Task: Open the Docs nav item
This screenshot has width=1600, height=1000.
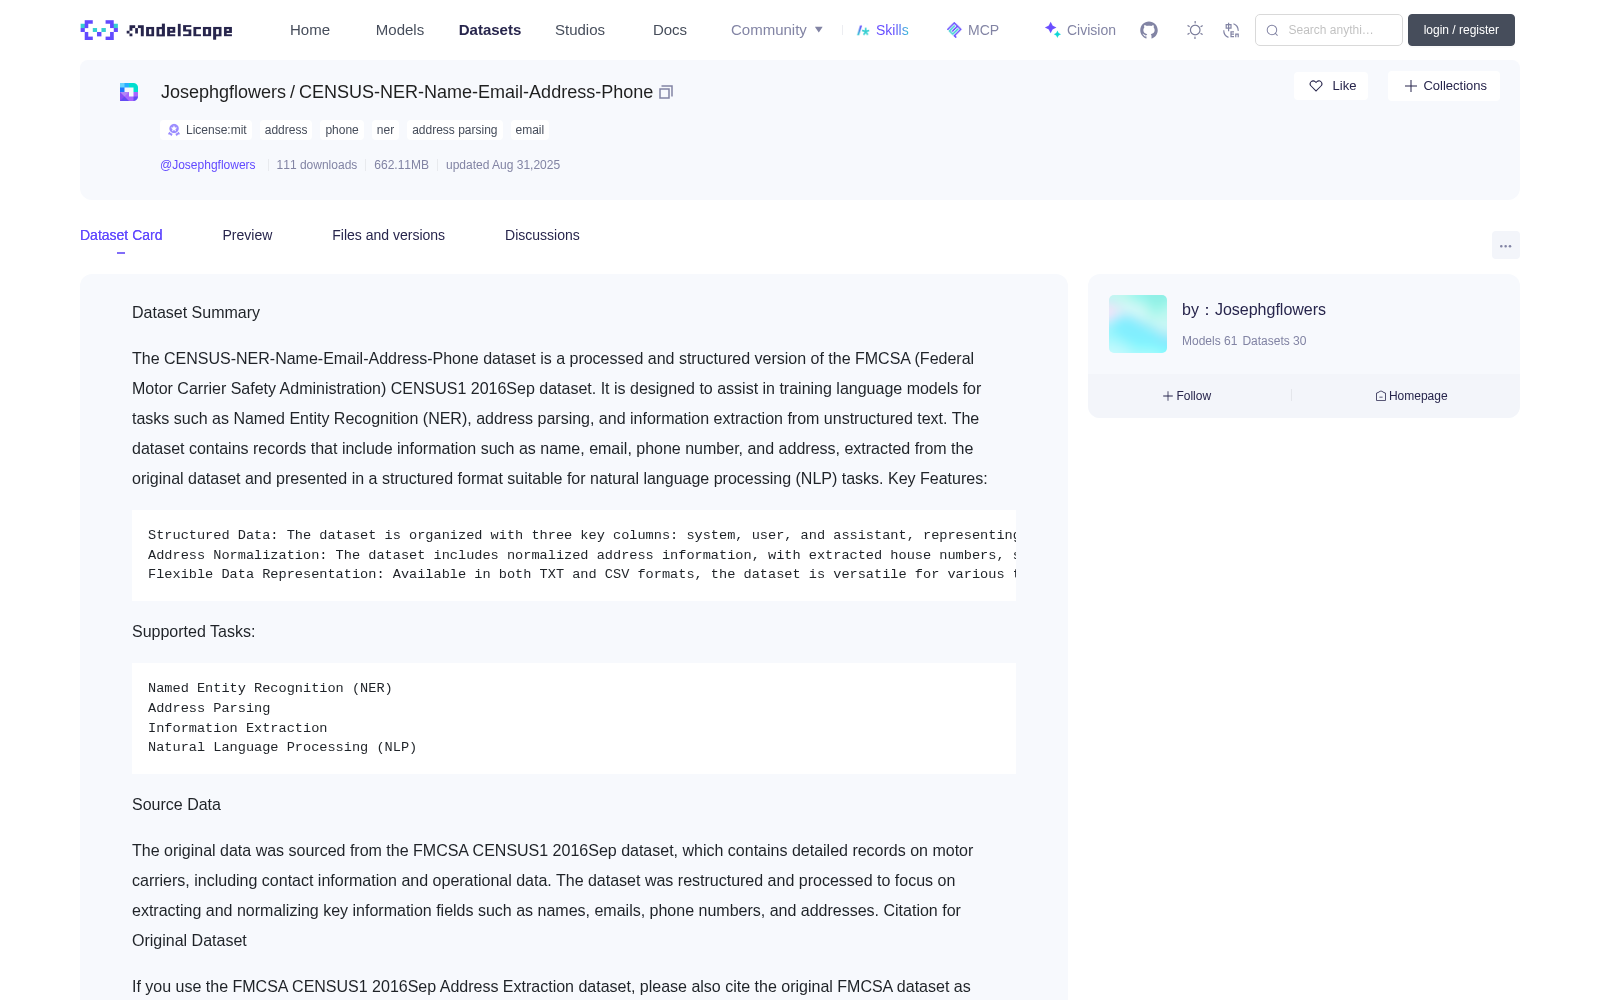Action: coord(670,30)
